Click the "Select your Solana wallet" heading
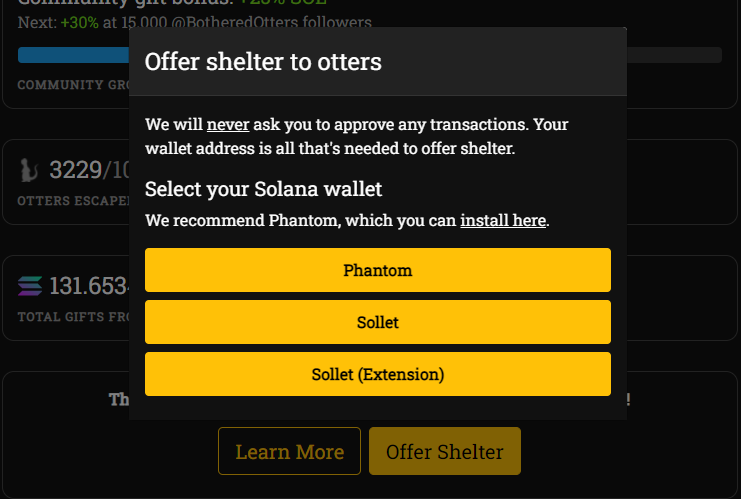This screenshot has width=741, height=499. coord(264,189)
